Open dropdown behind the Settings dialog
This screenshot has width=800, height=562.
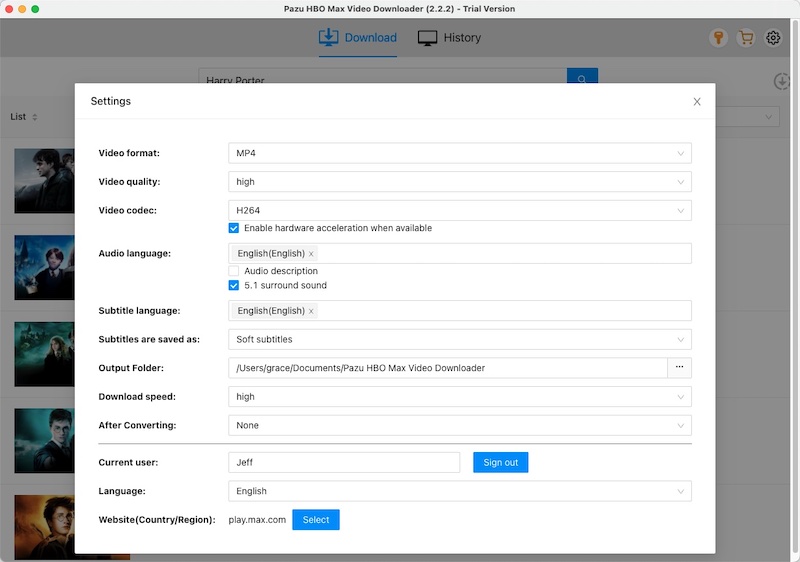(x=748, y=117)
